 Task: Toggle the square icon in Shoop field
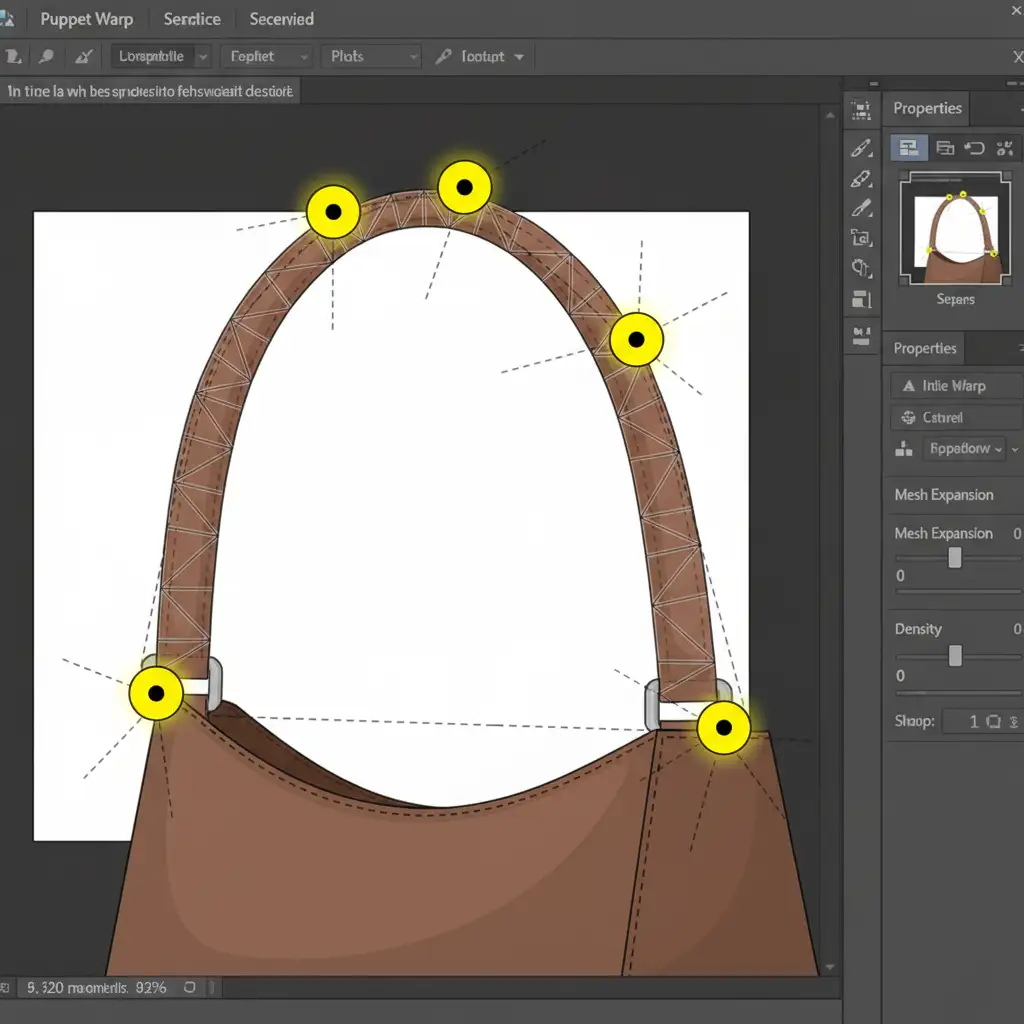point(993,721)
